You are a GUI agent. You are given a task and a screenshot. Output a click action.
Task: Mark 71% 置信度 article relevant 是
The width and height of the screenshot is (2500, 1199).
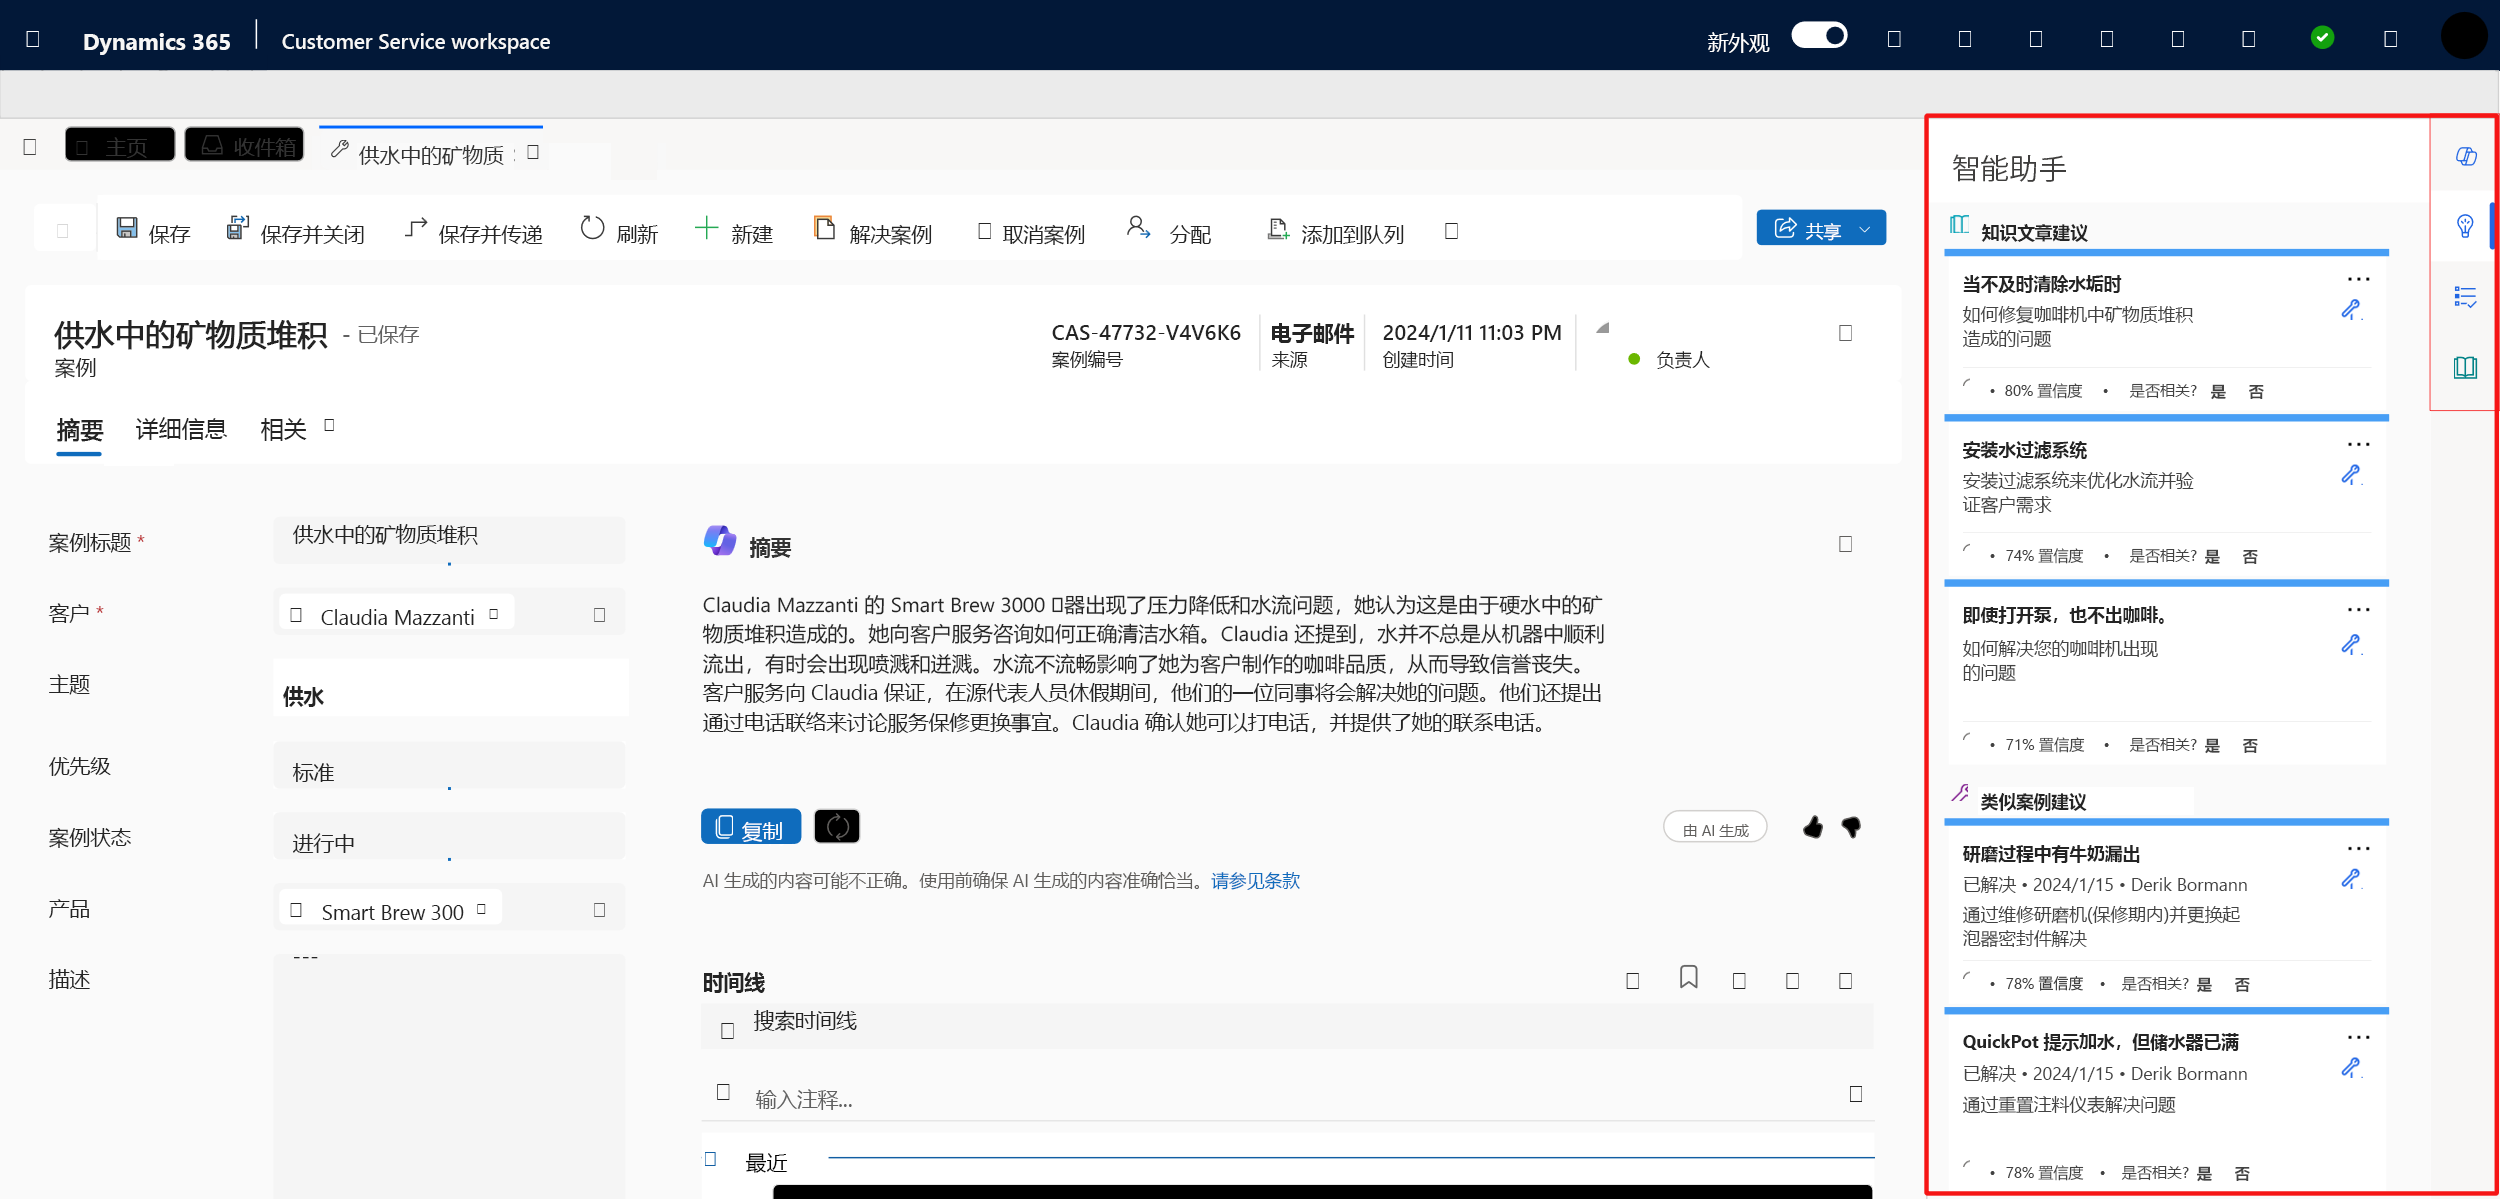(2212, 746)
